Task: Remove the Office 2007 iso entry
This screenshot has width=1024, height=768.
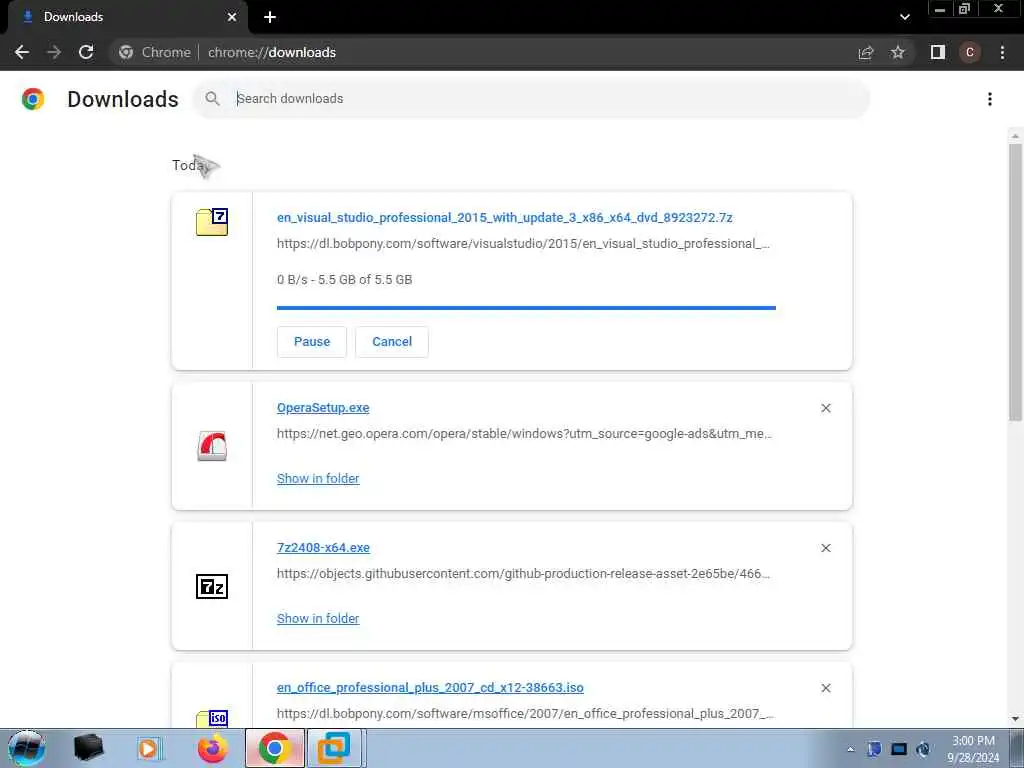Action: point(825,688)
